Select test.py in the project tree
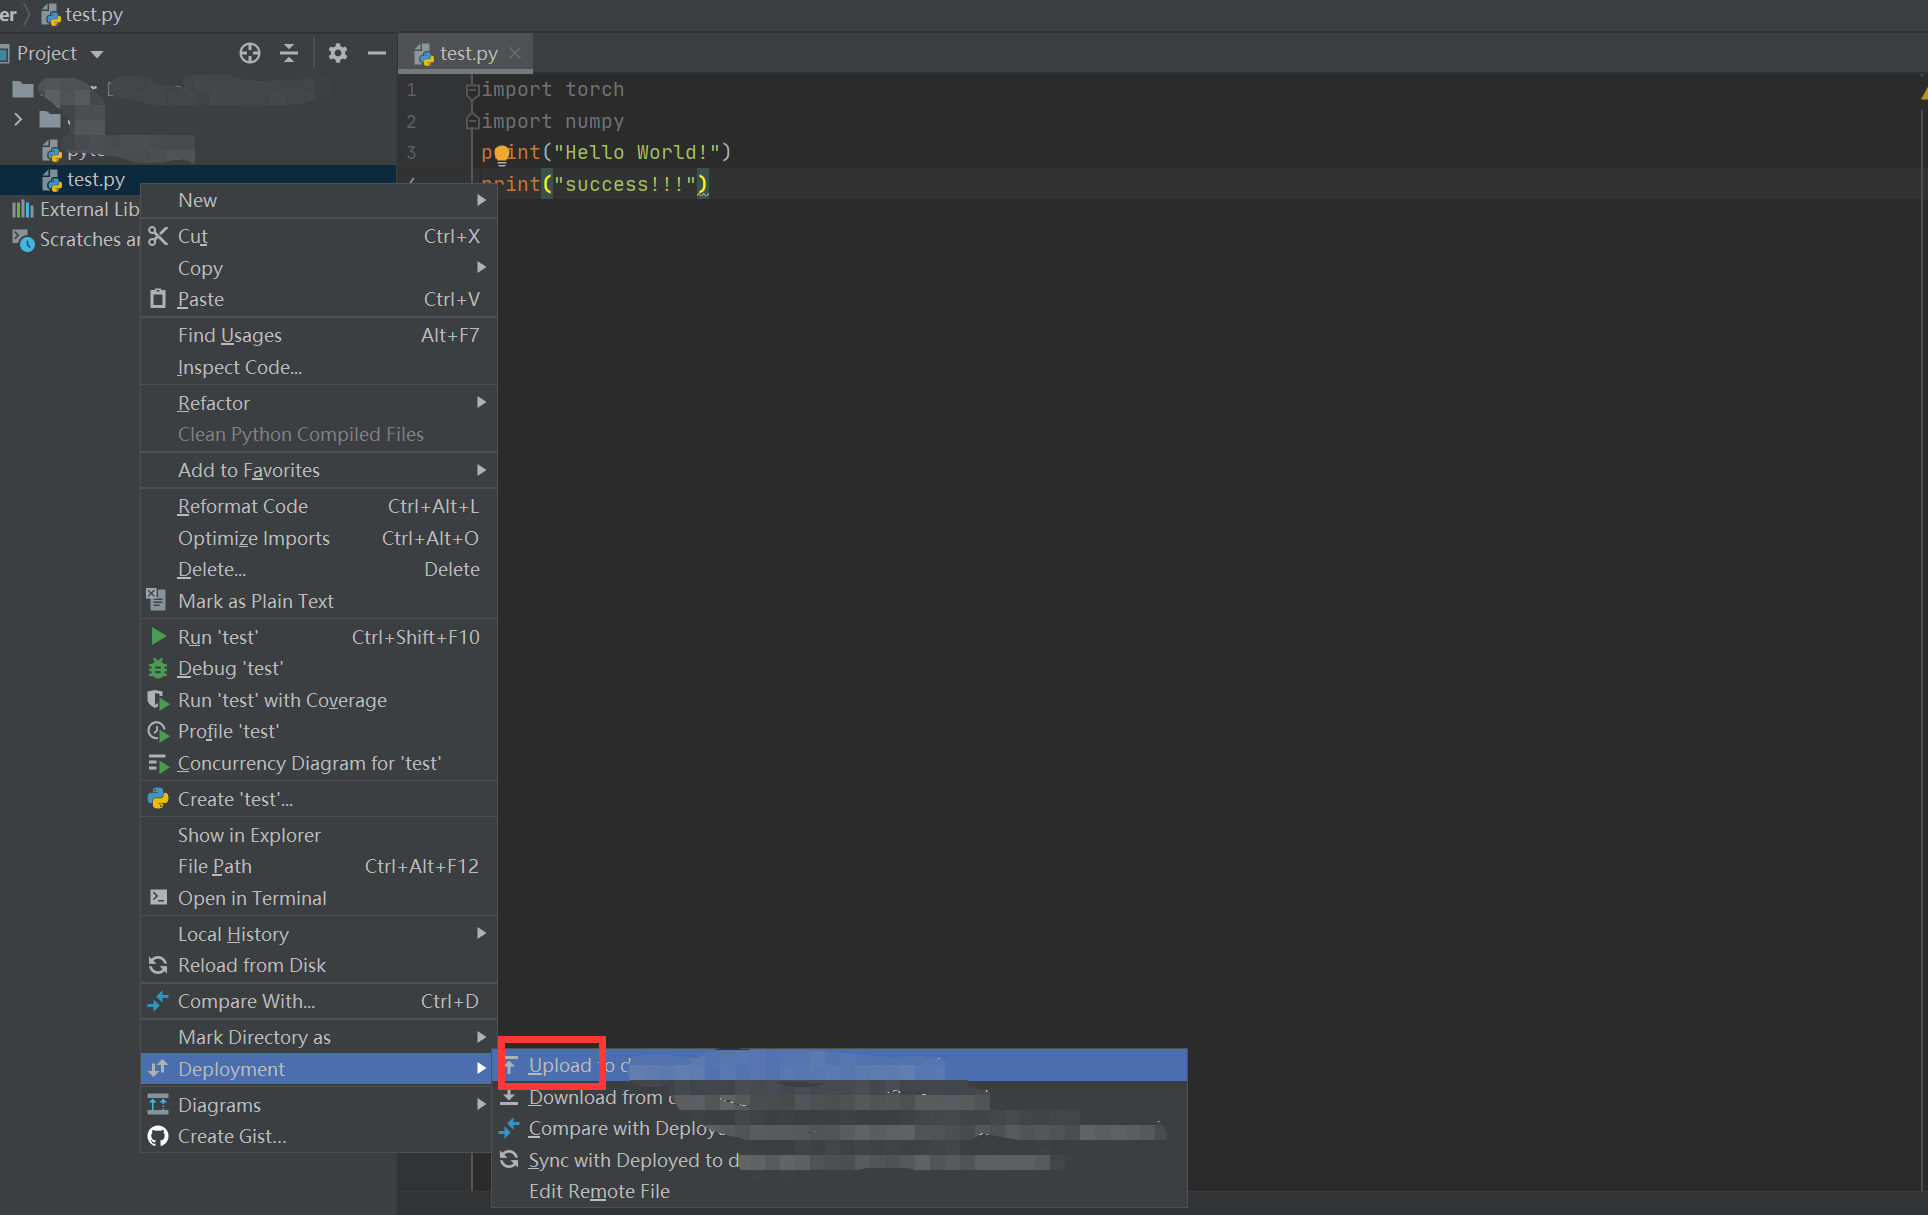The height and width of the screenshot is (1215, 1928). coord(96,179)
